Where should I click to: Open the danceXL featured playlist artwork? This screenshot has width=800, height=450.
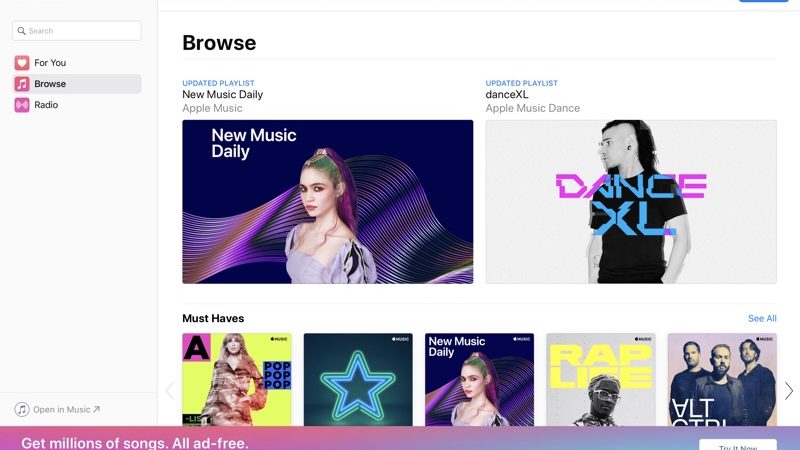[631, 202]
